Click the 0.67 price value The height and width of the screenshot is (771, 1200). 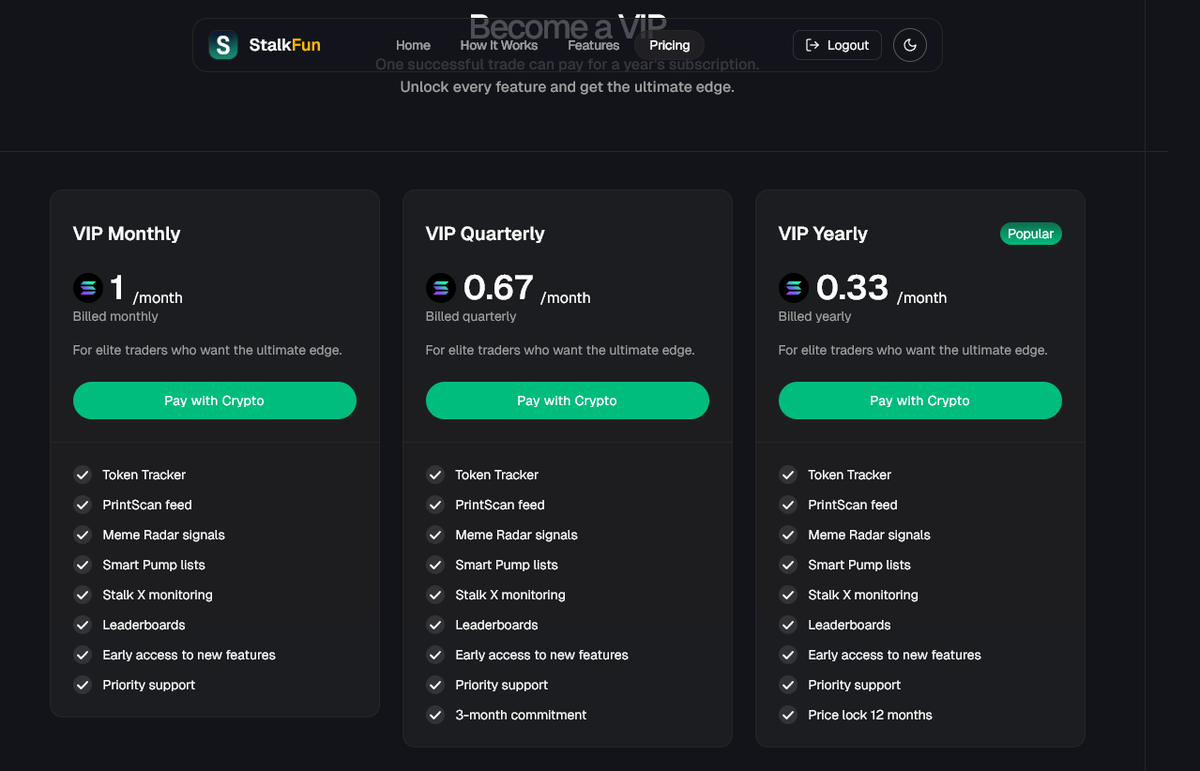click(x=498, y=288)
